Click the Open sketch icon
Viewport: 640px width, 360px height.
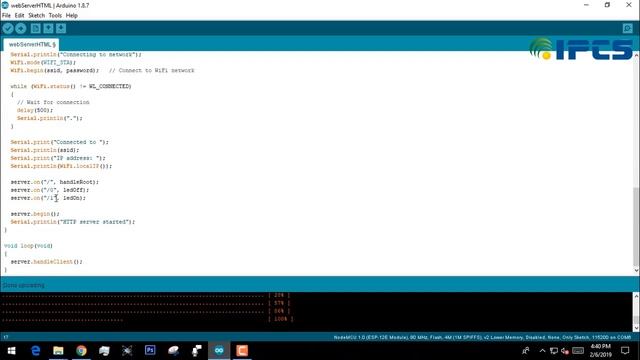48,29
